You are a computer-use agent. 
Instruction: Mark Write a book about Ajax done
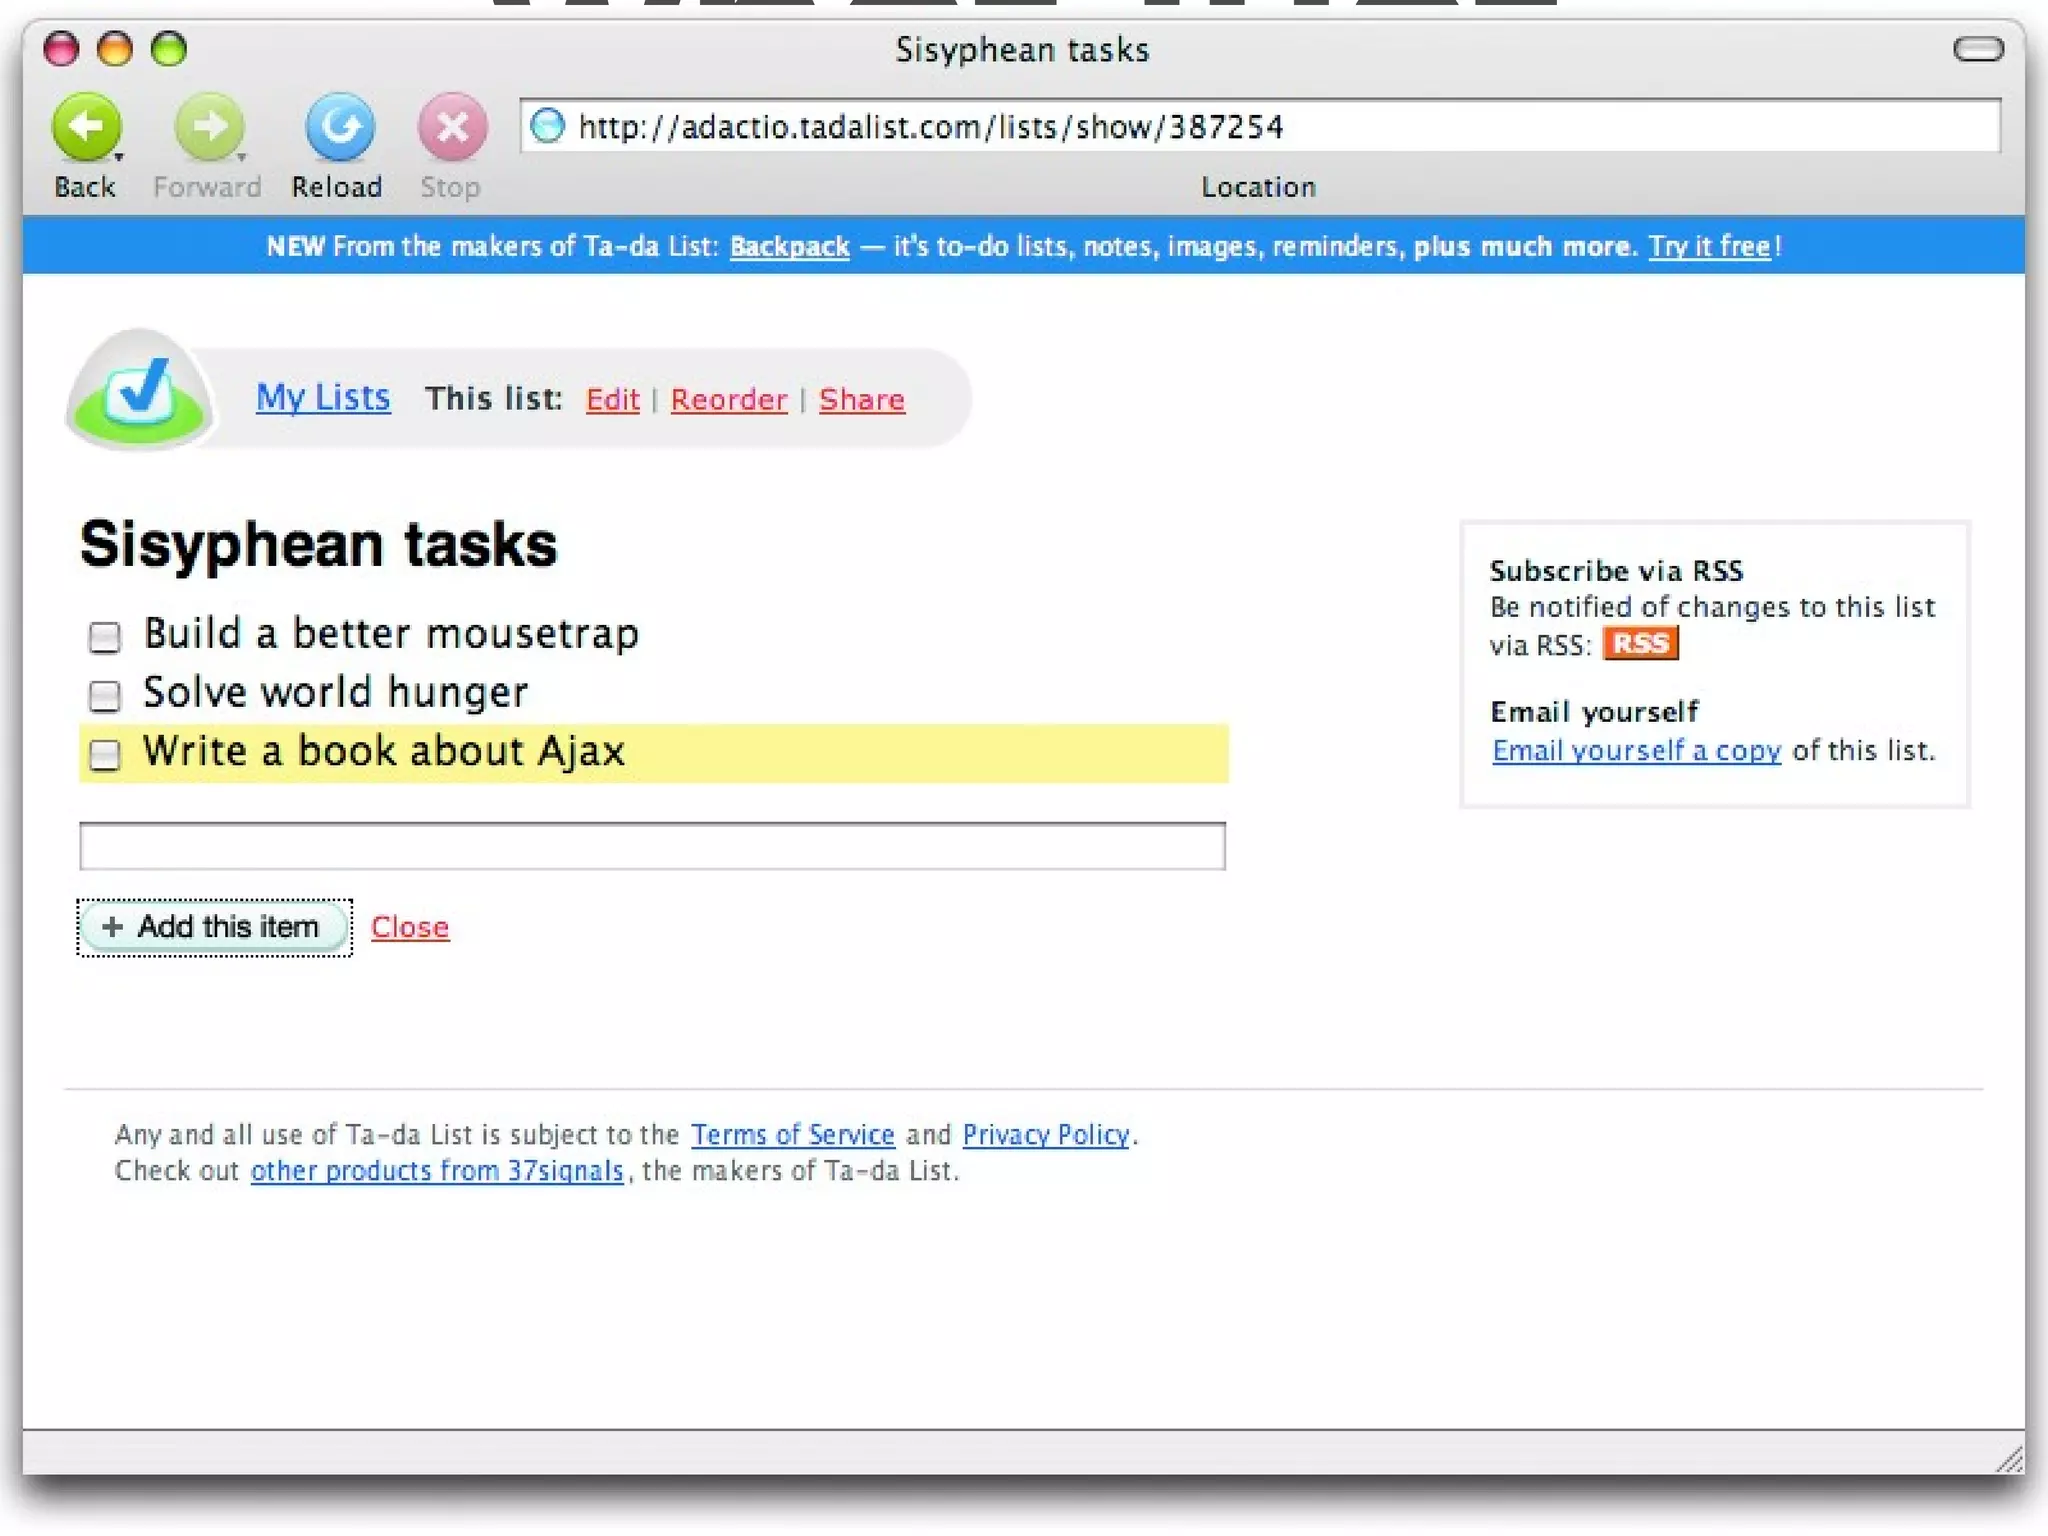(x=104, y=754)
